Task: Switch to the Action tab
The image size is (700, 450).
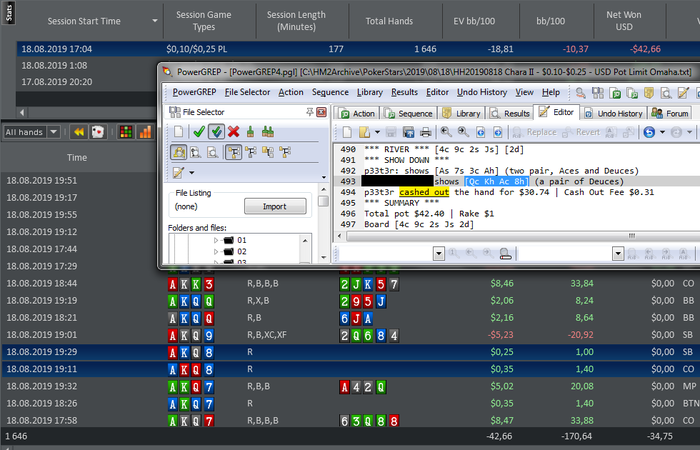Action: (x=357, y=113)
